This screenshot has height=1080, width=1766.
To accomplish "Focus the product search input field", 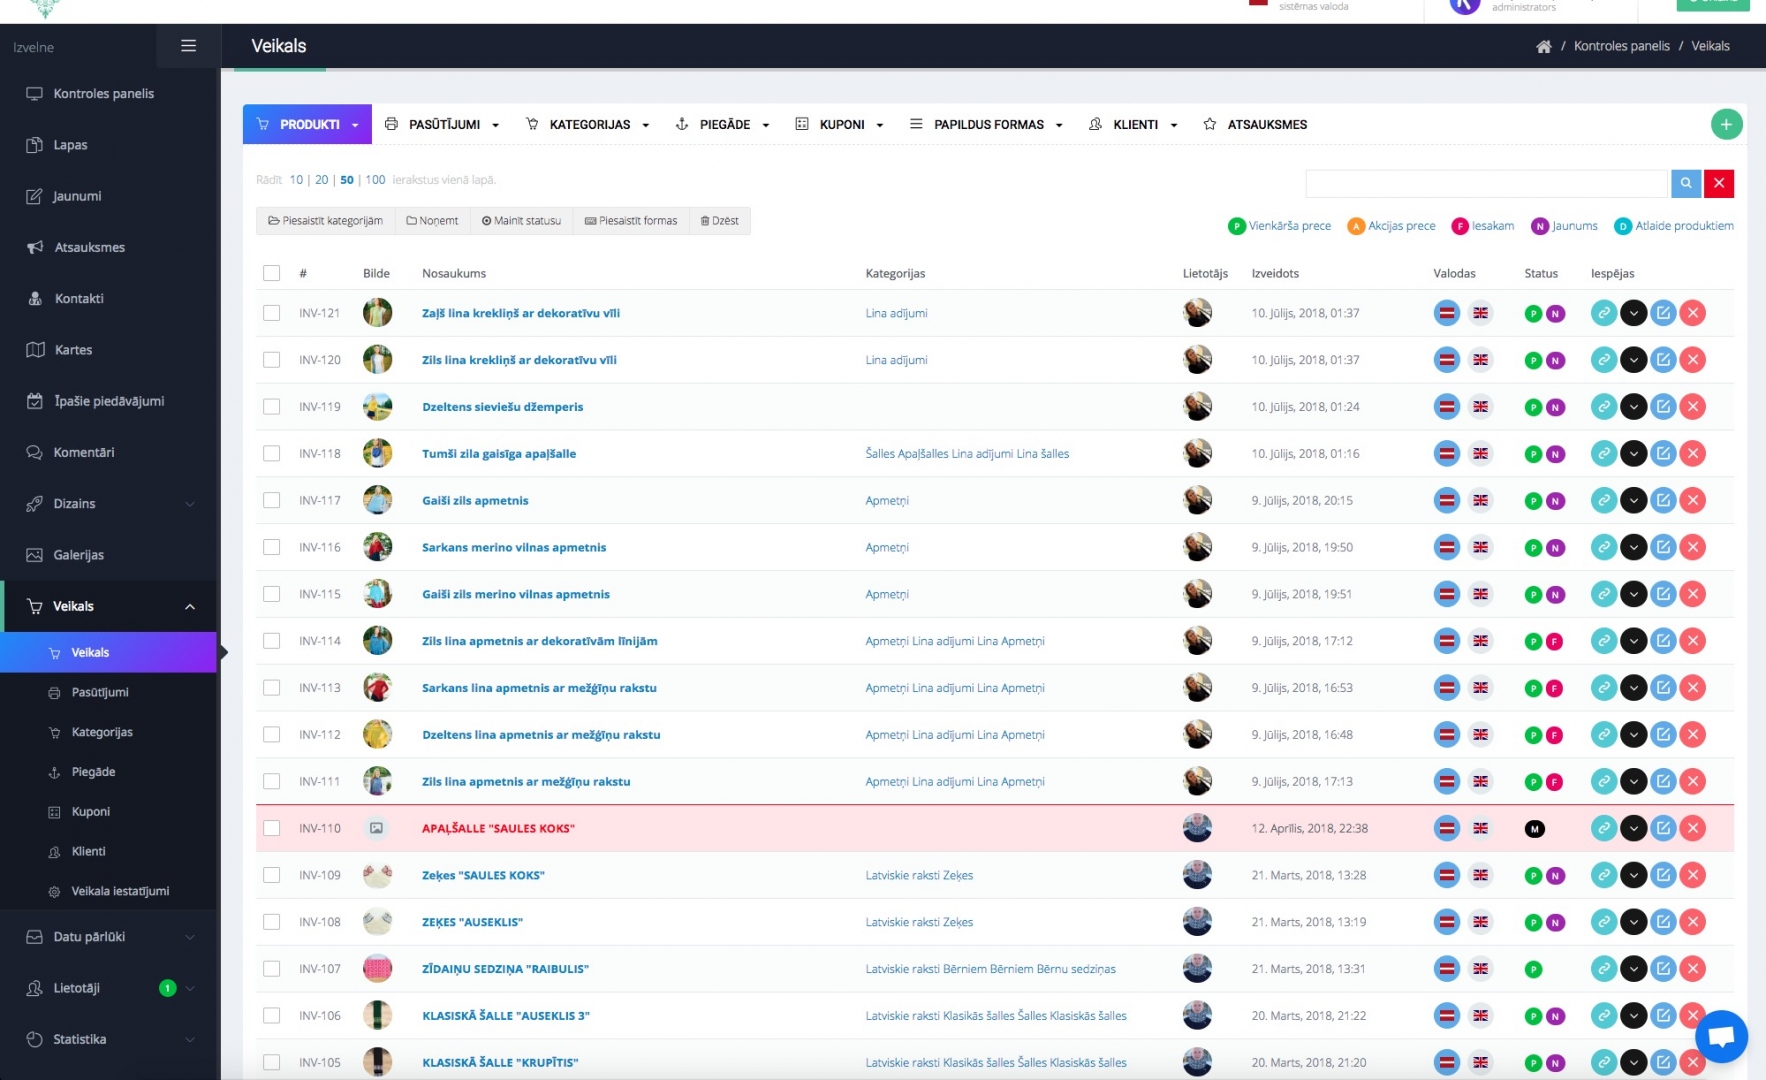I will pyautogui.click(x=1487, y=183).
